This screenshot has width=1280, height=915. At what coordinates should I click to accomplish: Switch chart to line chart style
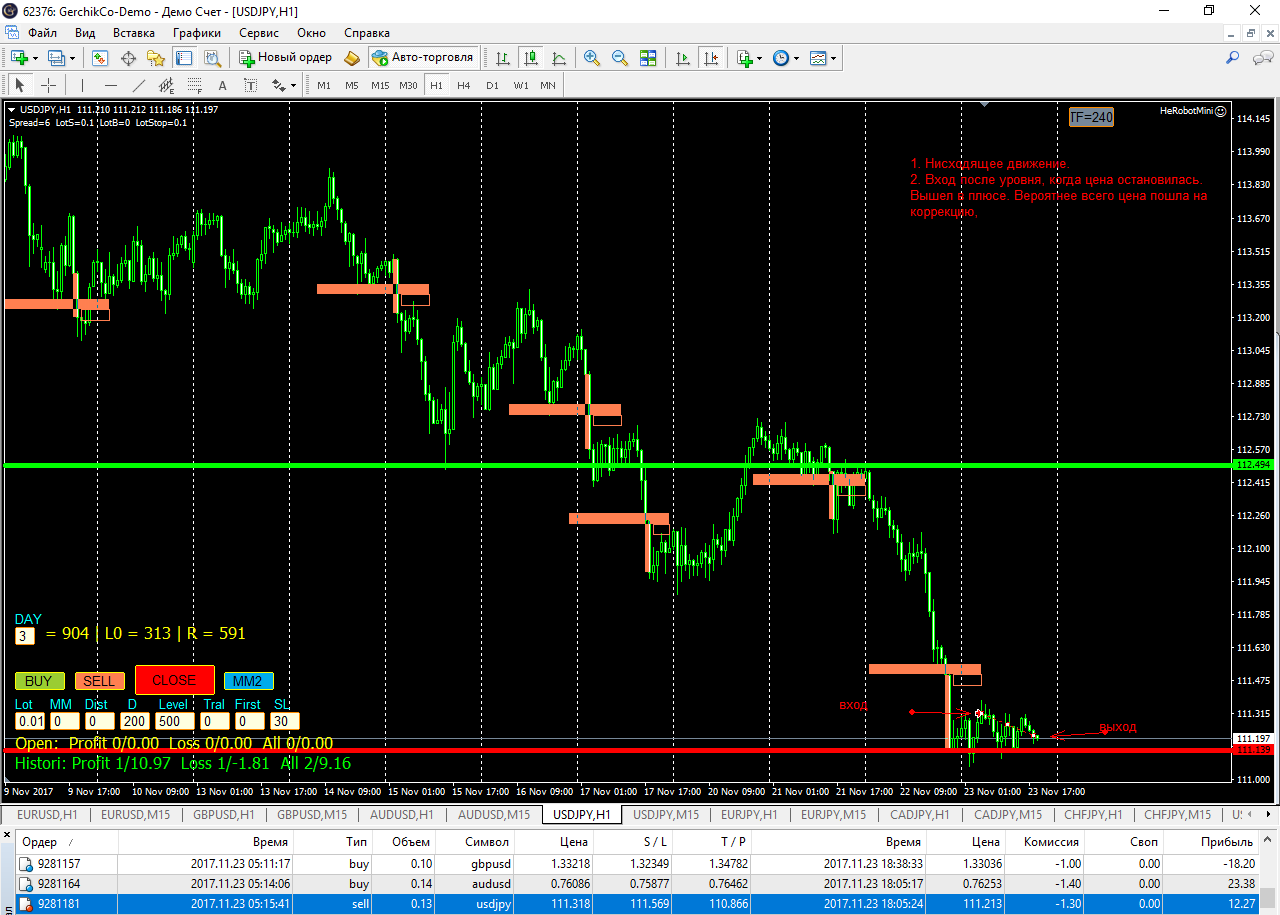pyautogui.click(x=559, y=58)
